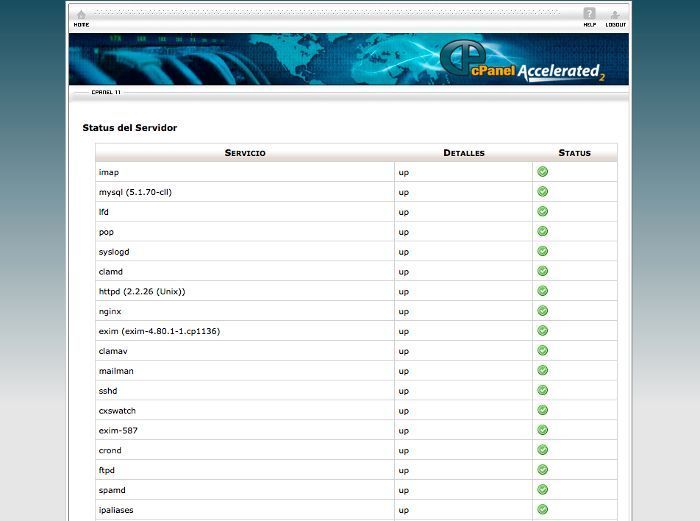Screen dimensions: 700x521
Task: Click the Status column header
Action: point(574,153)
